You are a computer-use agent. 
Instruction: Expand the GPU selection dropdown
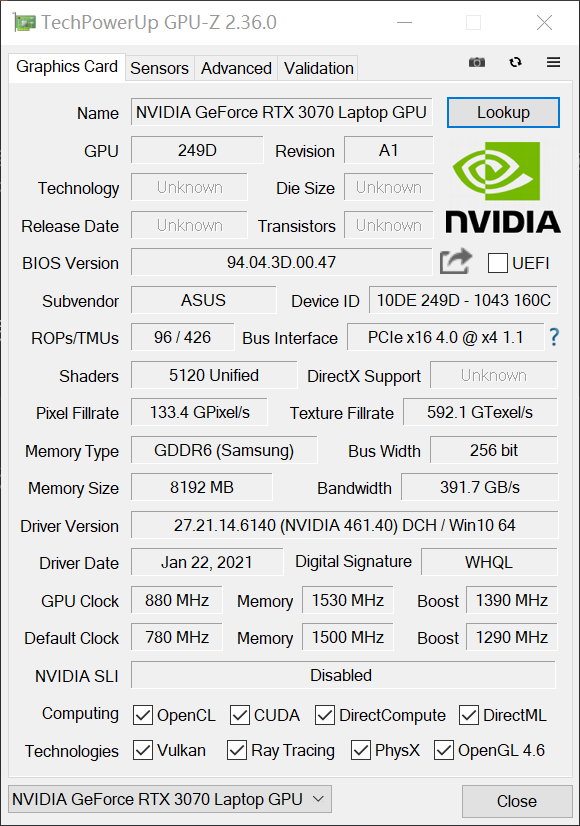tap(170, 799)
